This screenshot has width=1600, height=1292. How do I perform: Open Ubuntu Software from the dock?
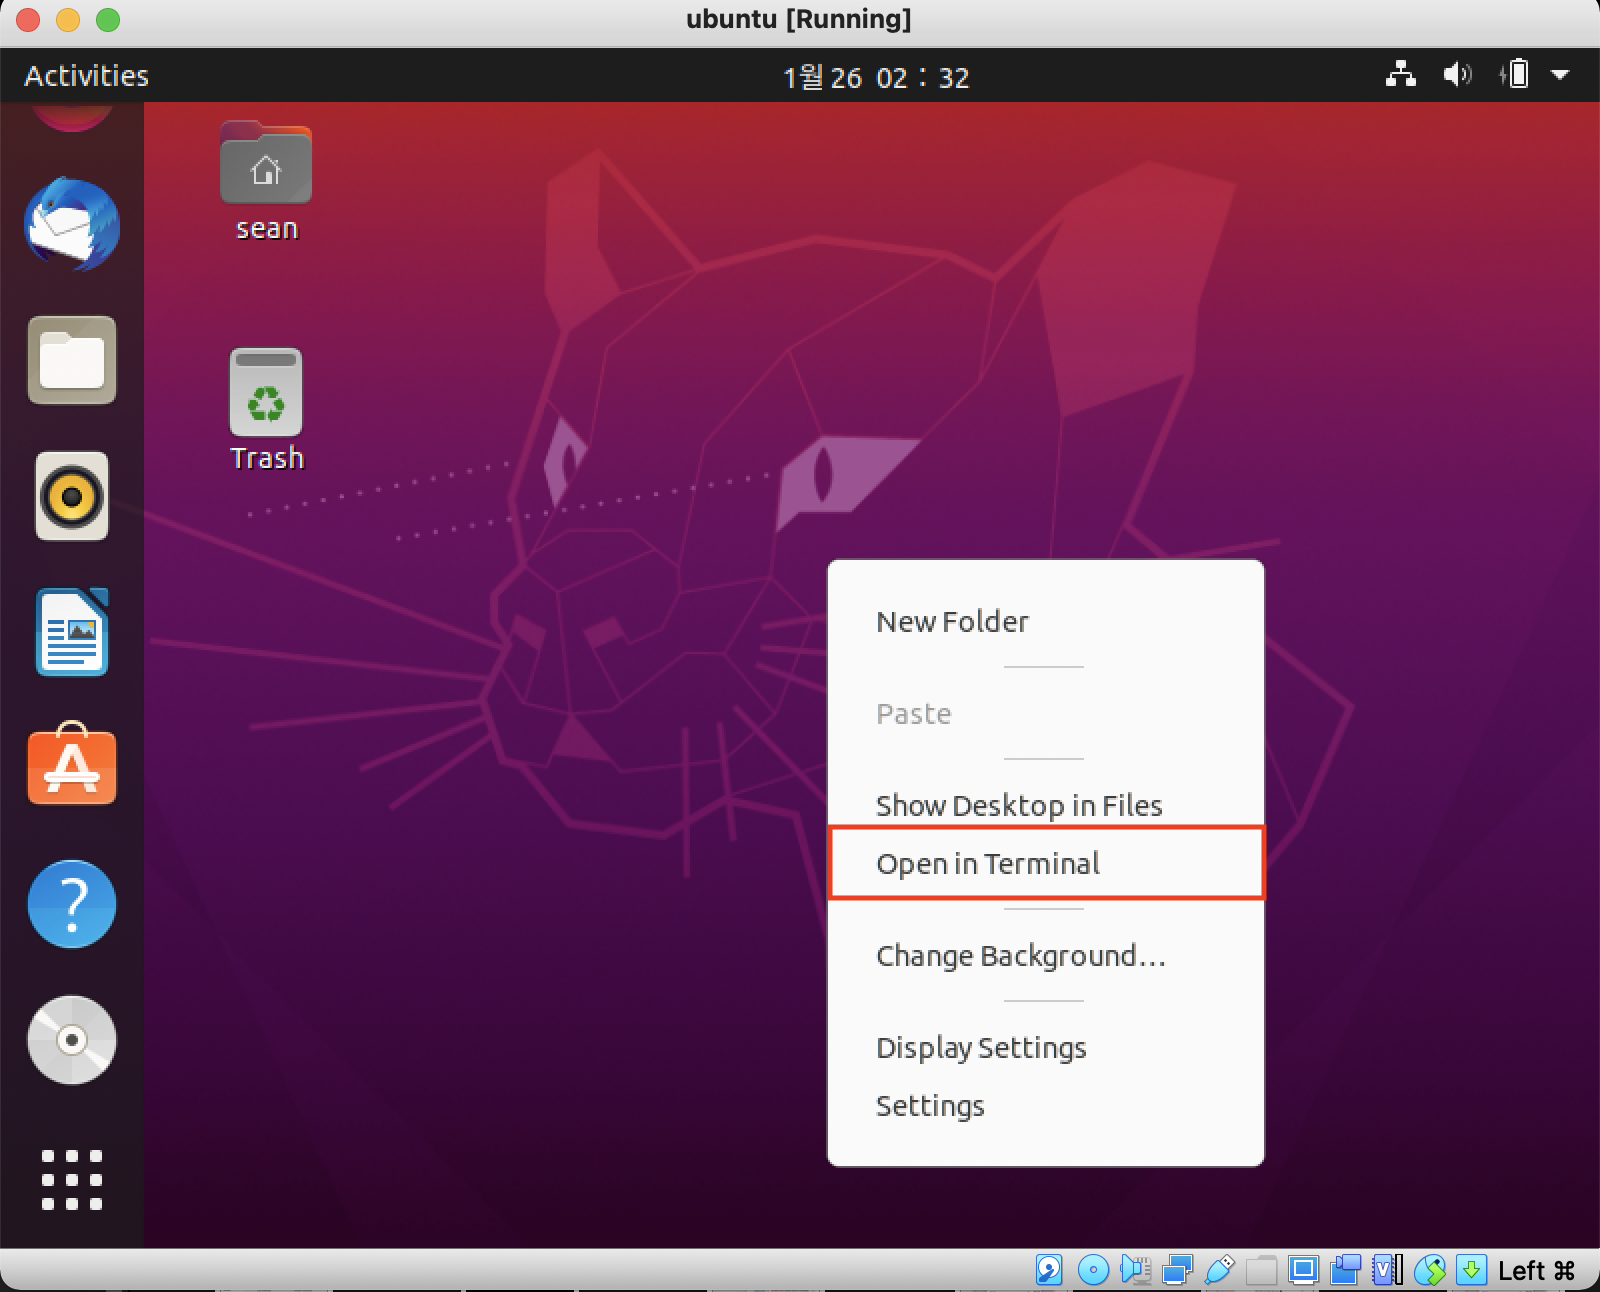pyautogui.click(x=72, y=764)
